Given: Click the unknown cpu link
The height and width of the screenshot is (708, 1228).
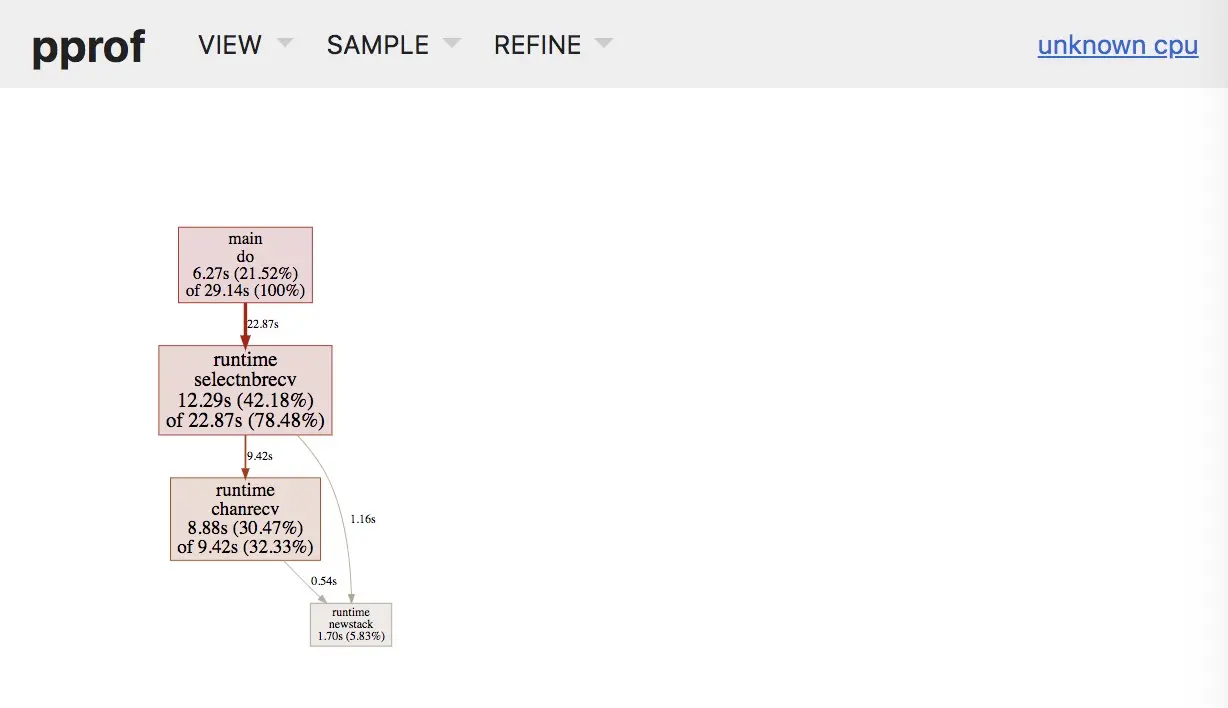Looking at the screenshot, I should pos(1117,45).
